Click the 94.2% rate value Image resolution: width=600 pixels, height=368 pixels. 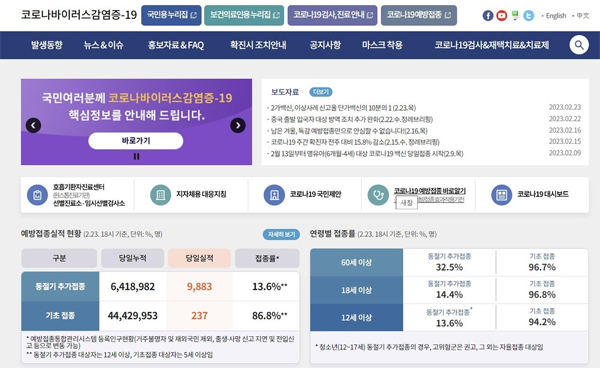[542, 322]
